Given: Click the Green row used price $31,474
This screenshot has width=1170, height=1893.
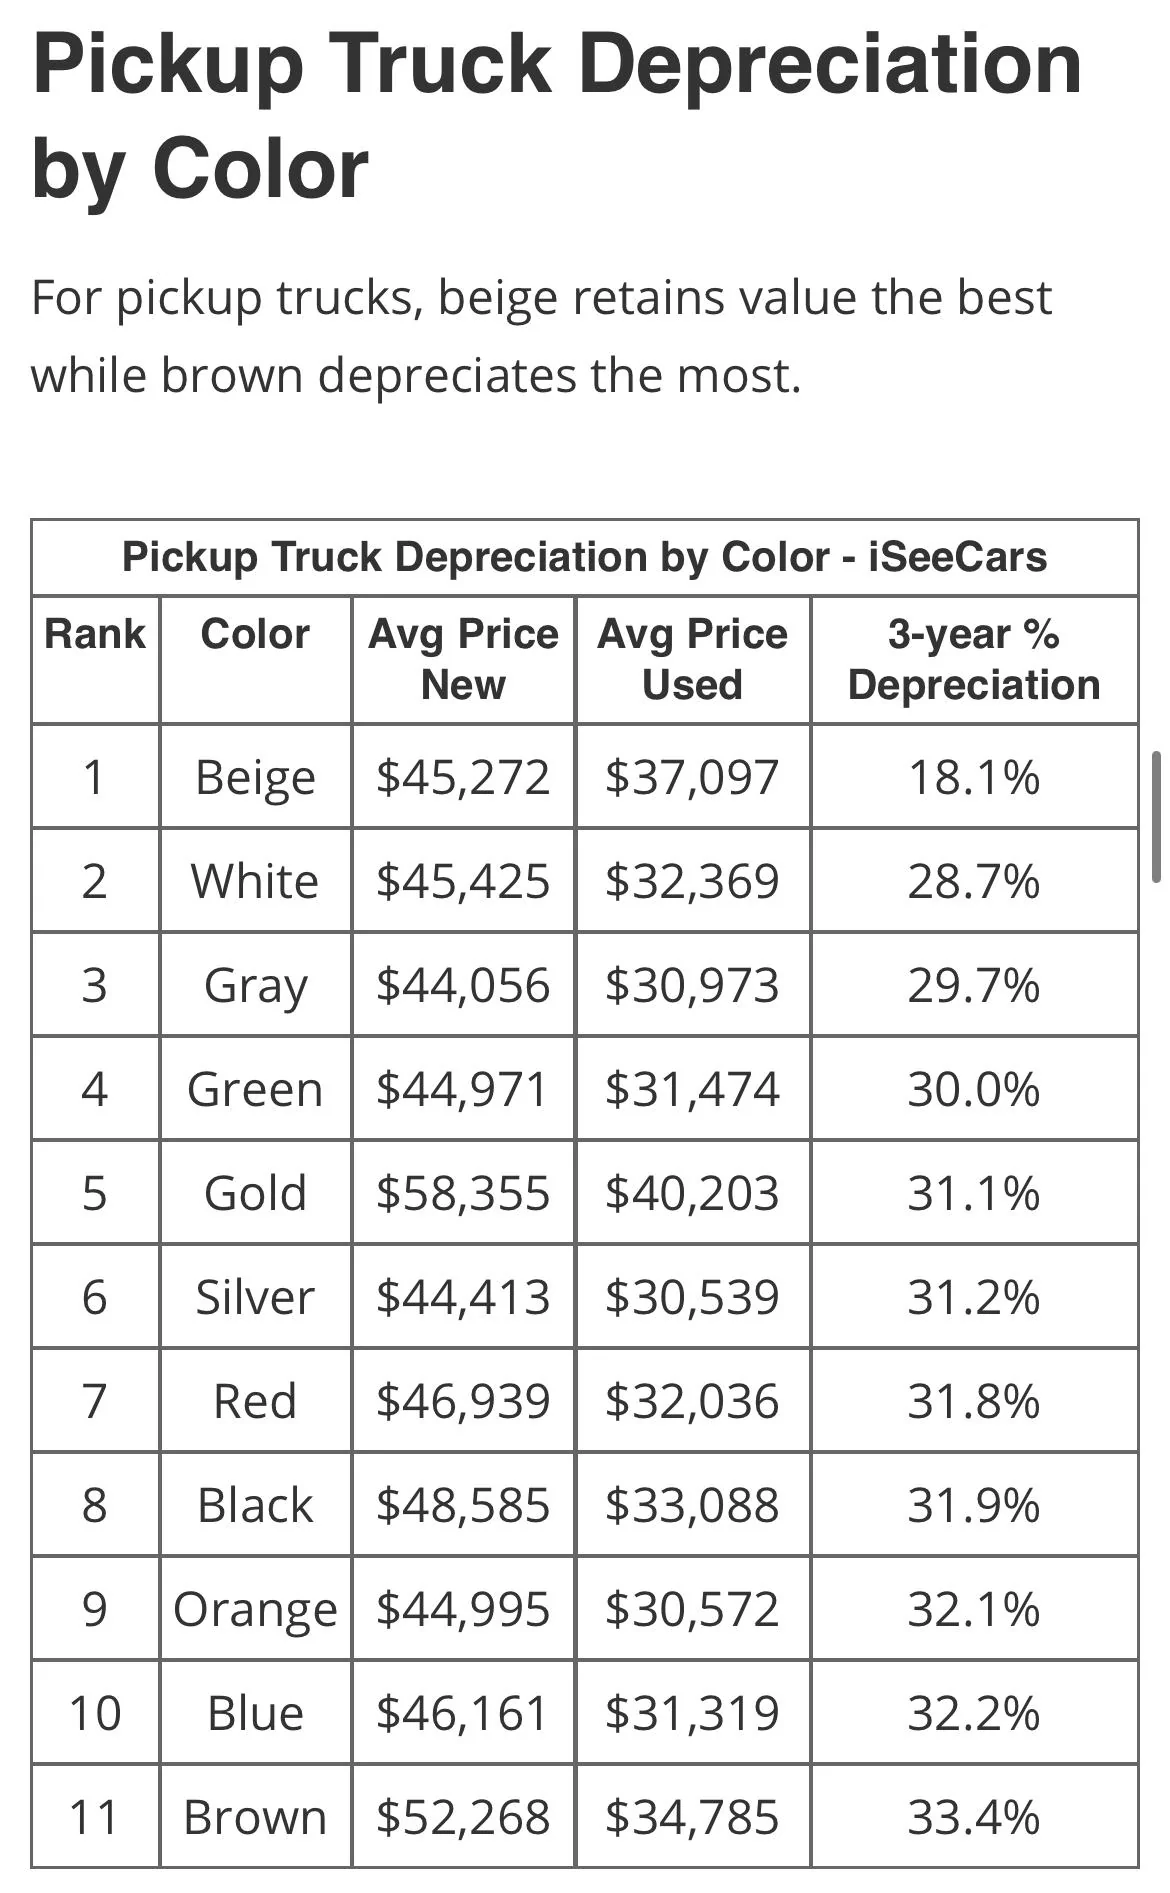Looking at the screenshot, I should (x=692, y=1089).
